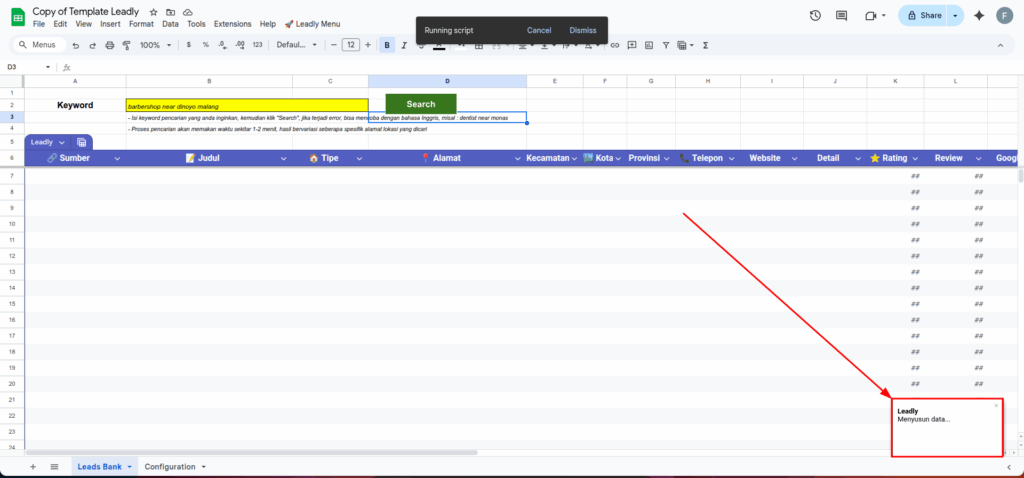Image resolution: width=1024 pixels, height=478 pixels.
Task: Star this spreadsheet document
Action: pyautogui.click(x=153, y=11)
